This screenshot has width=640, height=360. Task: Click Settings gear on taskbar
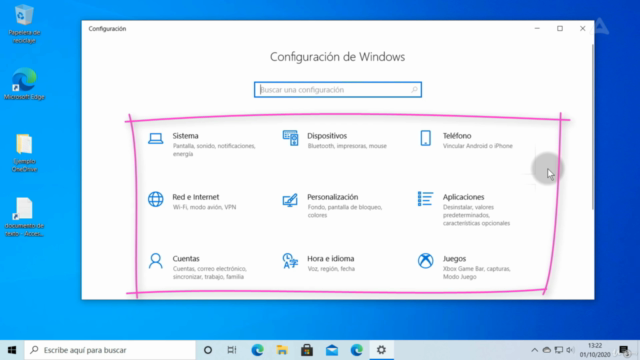tap(381, 350)
